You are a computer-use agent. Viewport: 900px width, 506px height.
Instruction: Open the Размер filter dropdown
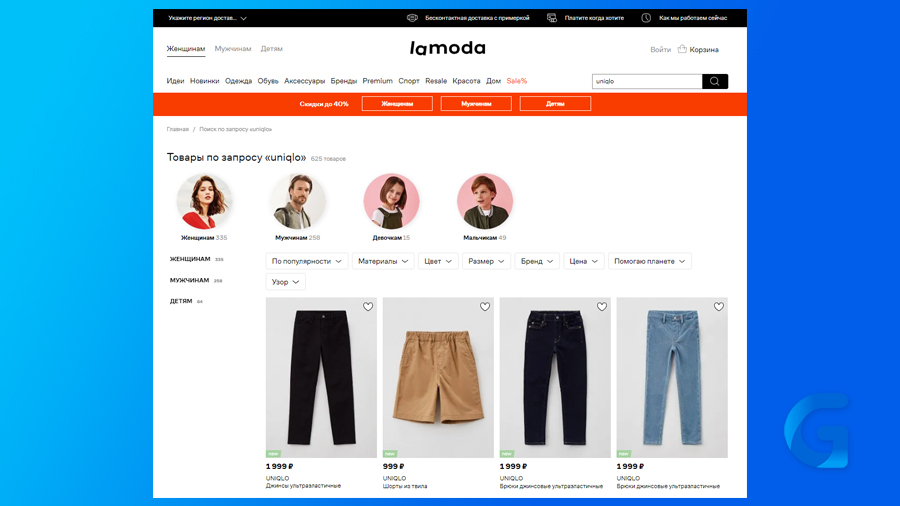tap(486, 261)
